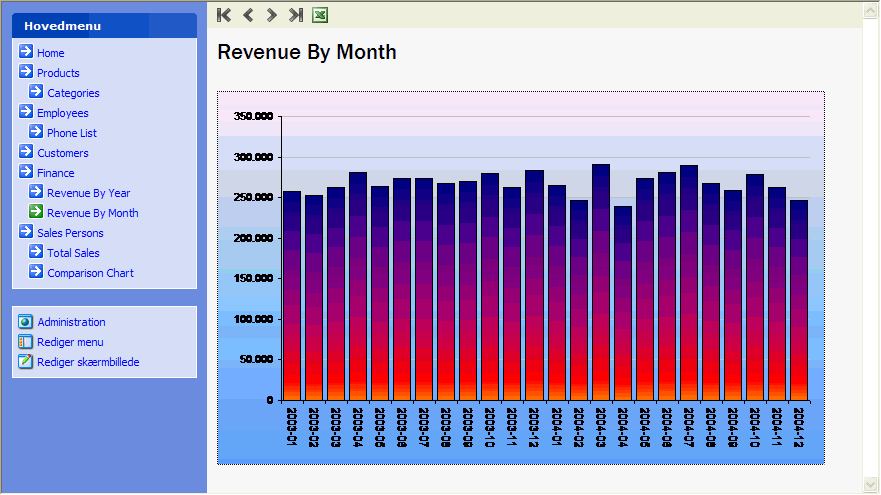Click the previous page arrow icon
Image resolution: width=881 pixels, height=495 pixels.
coord(248,15)
